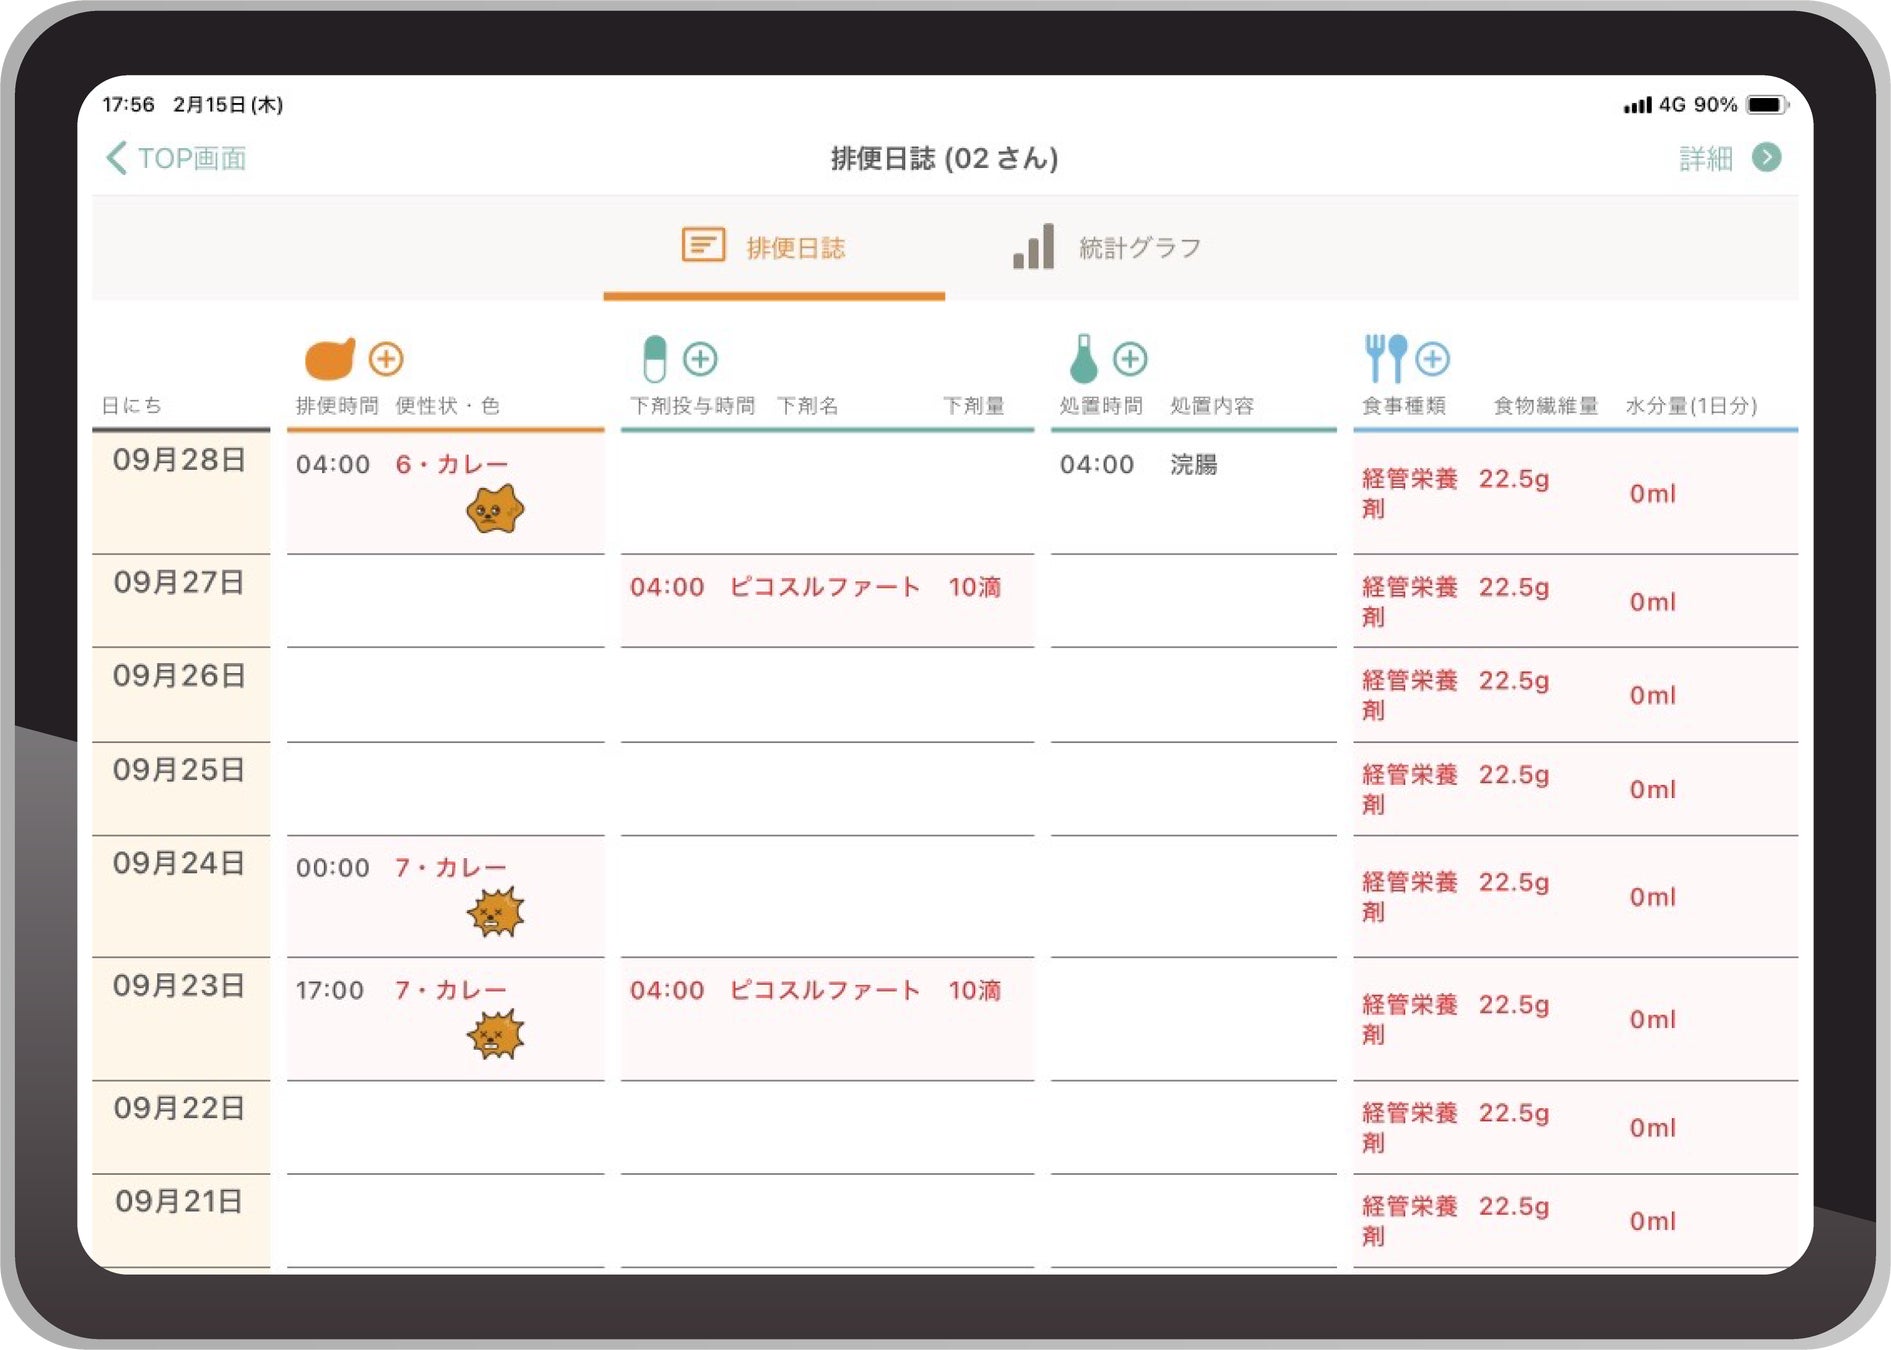Open the 00:00 7・カレー stool entry
The width and height of the screenshot is (1891, 1350).
(x=445, y=896)
